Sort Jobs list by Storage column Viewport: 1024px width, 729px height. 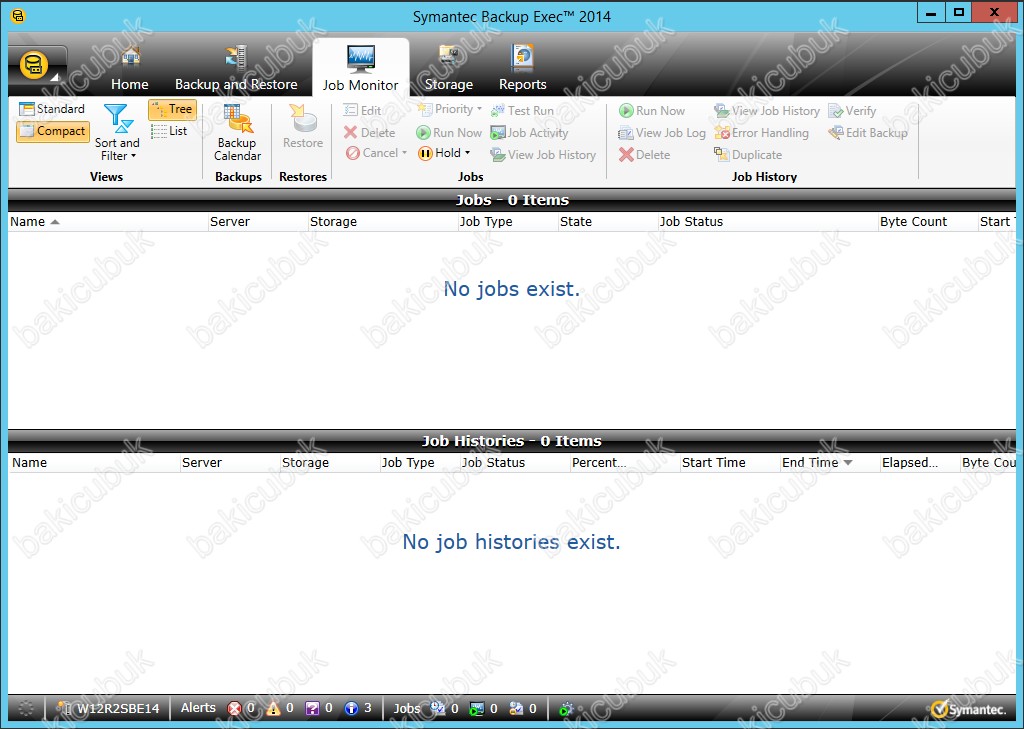click(383, 221)
